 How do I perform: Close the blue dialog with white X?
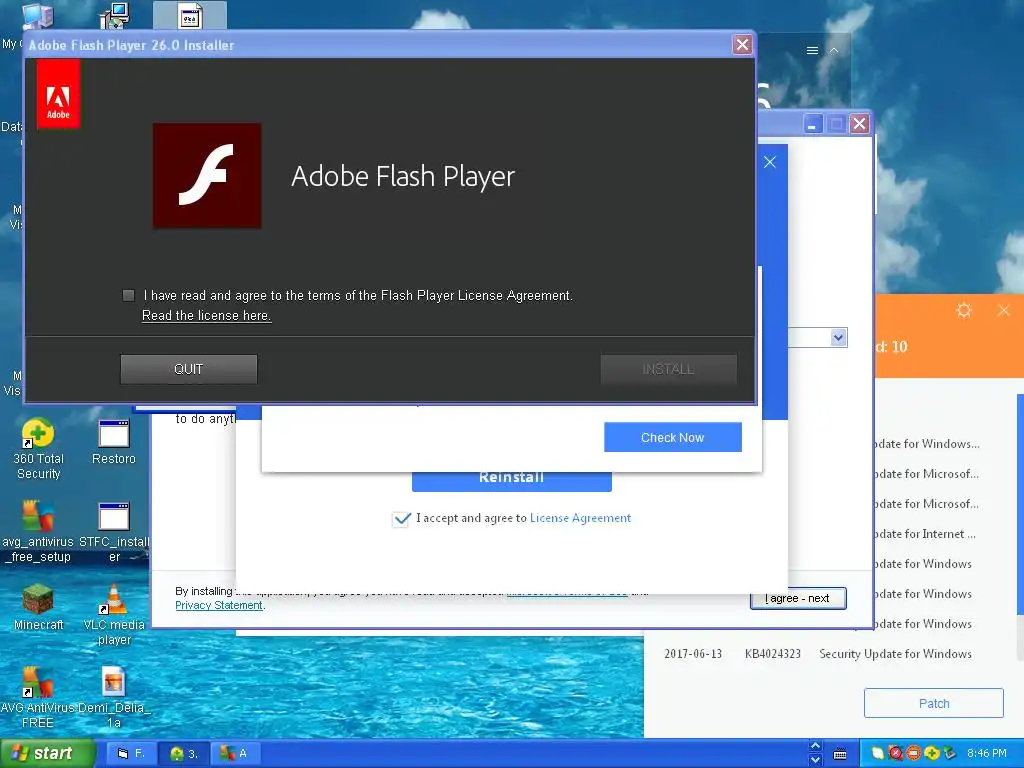(770, 162)
